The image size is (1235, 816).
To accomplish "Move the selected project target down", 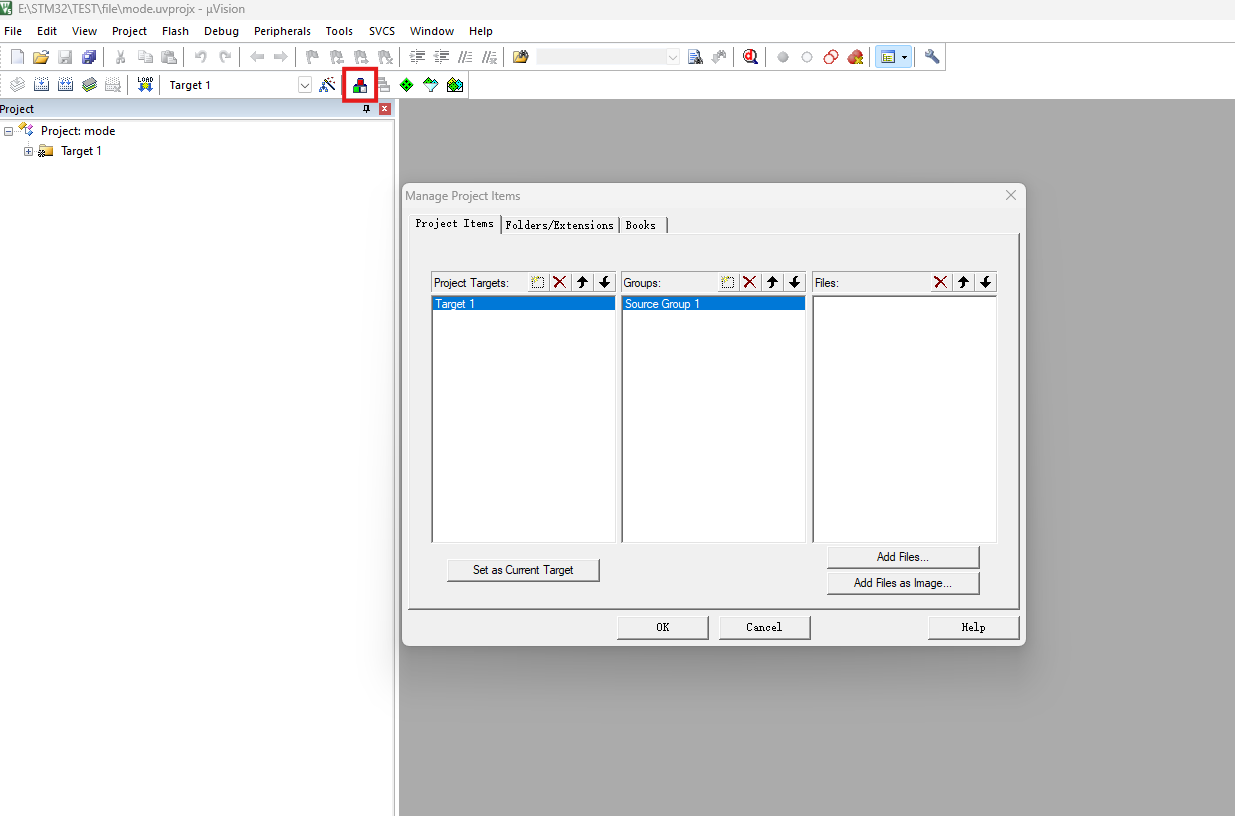I will (x=604, y=283).
